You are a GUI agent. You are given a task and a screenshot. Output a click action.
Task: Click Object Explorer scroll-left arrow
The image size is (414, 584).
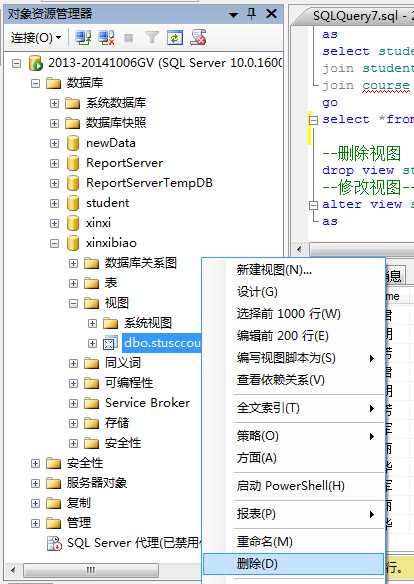click(13, 570)
